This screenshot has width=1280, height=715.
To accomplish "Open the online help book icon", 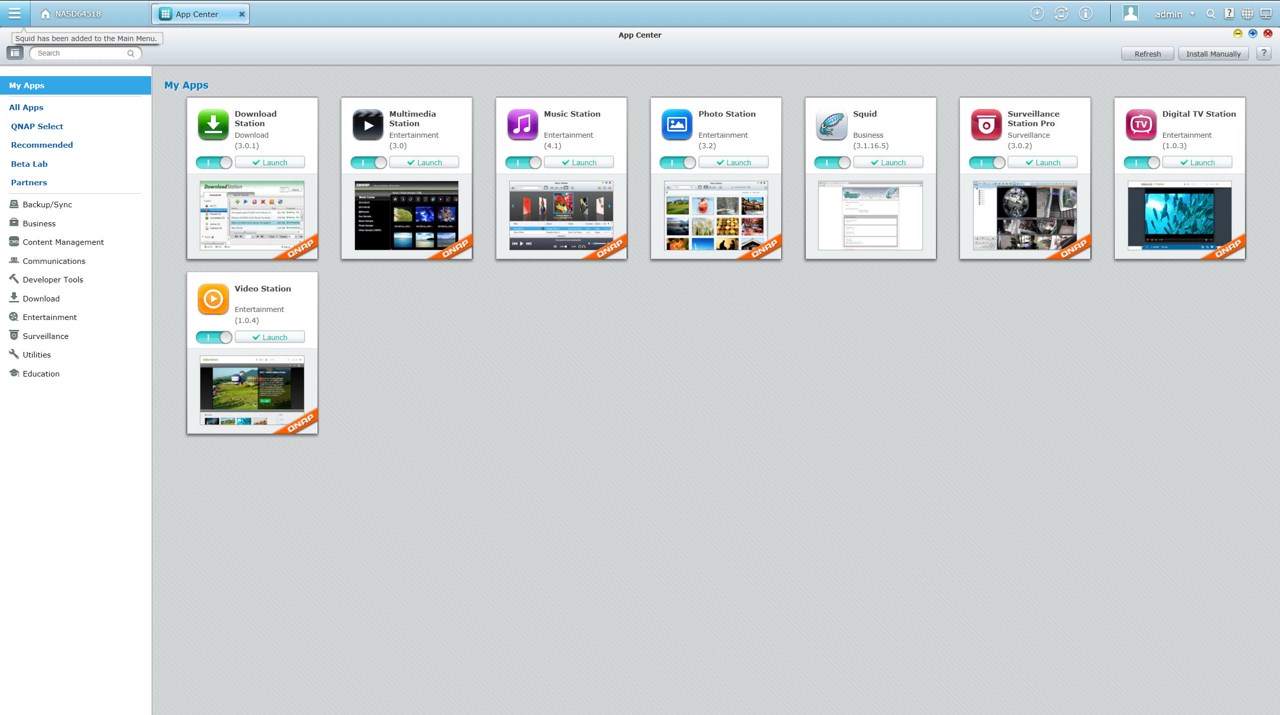I will [1229, 14].
